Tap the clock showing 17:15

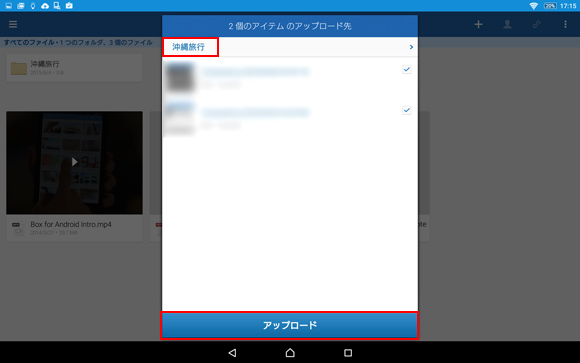568,6
